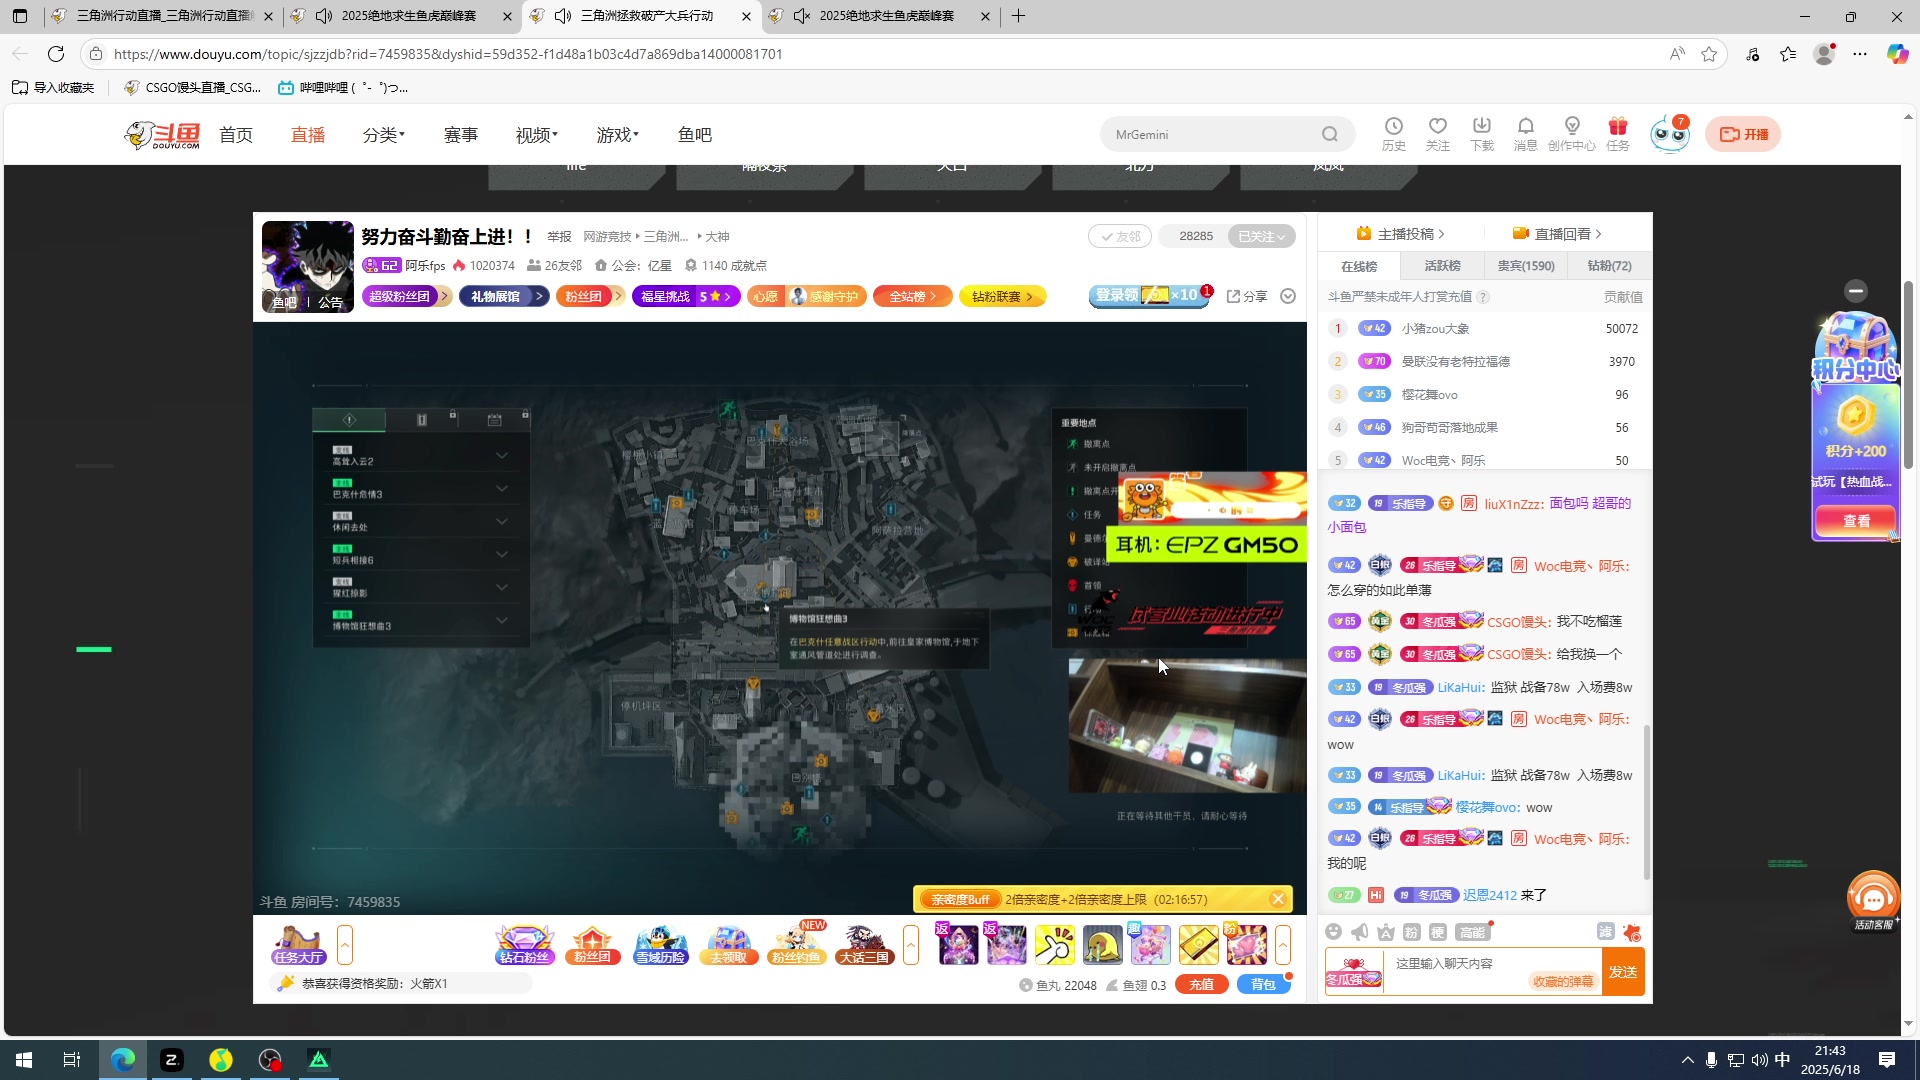This screenshot has width=1920, height=1080.
Task: Expand the arrow beside 大话三国
Action: coord(911,945)
